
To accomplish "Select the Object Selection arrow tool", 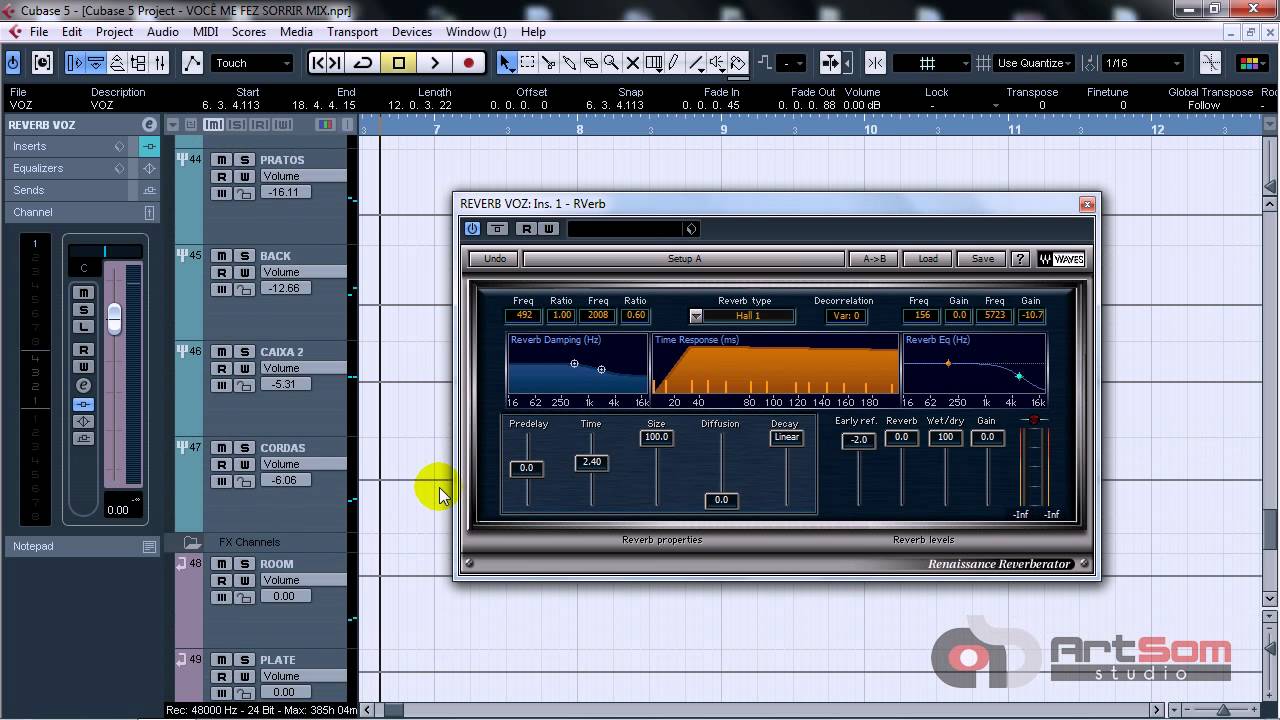I will pos(506,63).
